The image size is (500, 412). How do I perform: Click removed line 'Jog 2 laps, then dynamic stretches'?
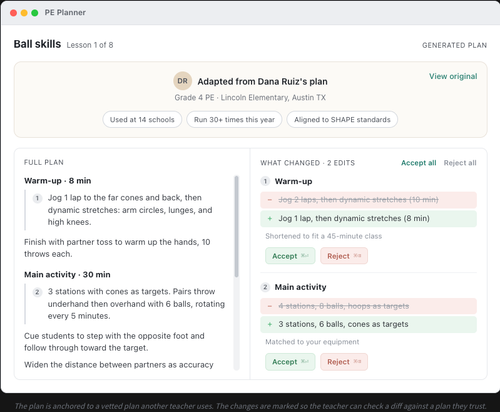(x=368, y=200)
